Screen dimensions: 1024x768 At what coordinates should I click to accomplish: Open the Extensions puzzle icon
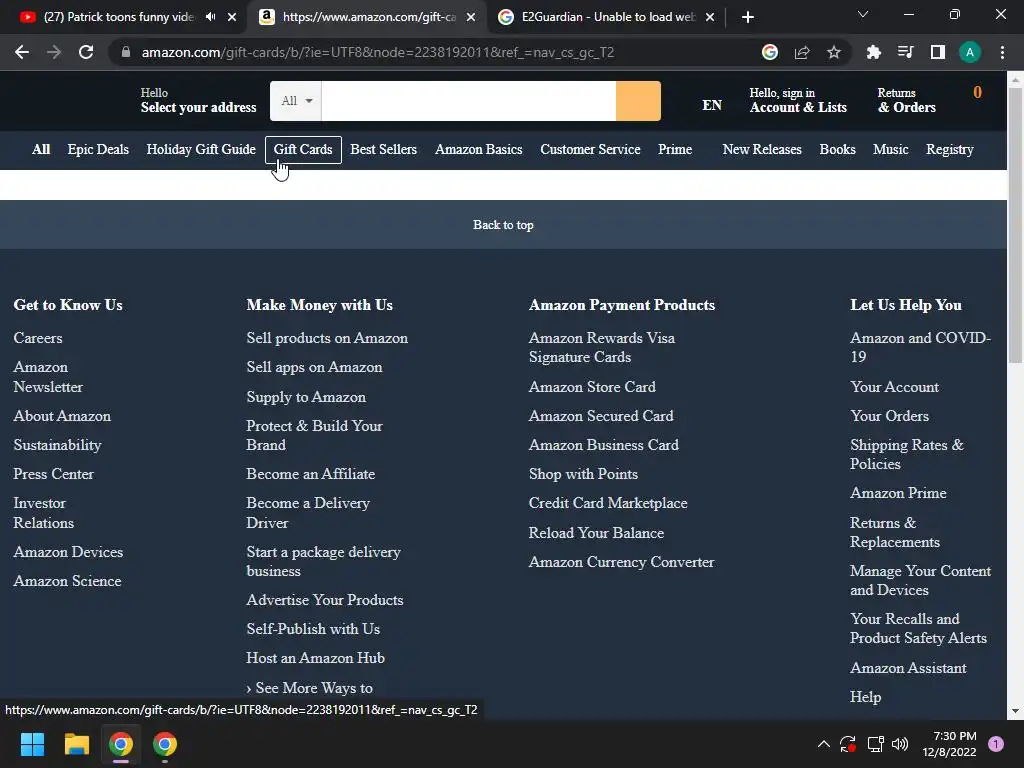click(x=873, y=52)
